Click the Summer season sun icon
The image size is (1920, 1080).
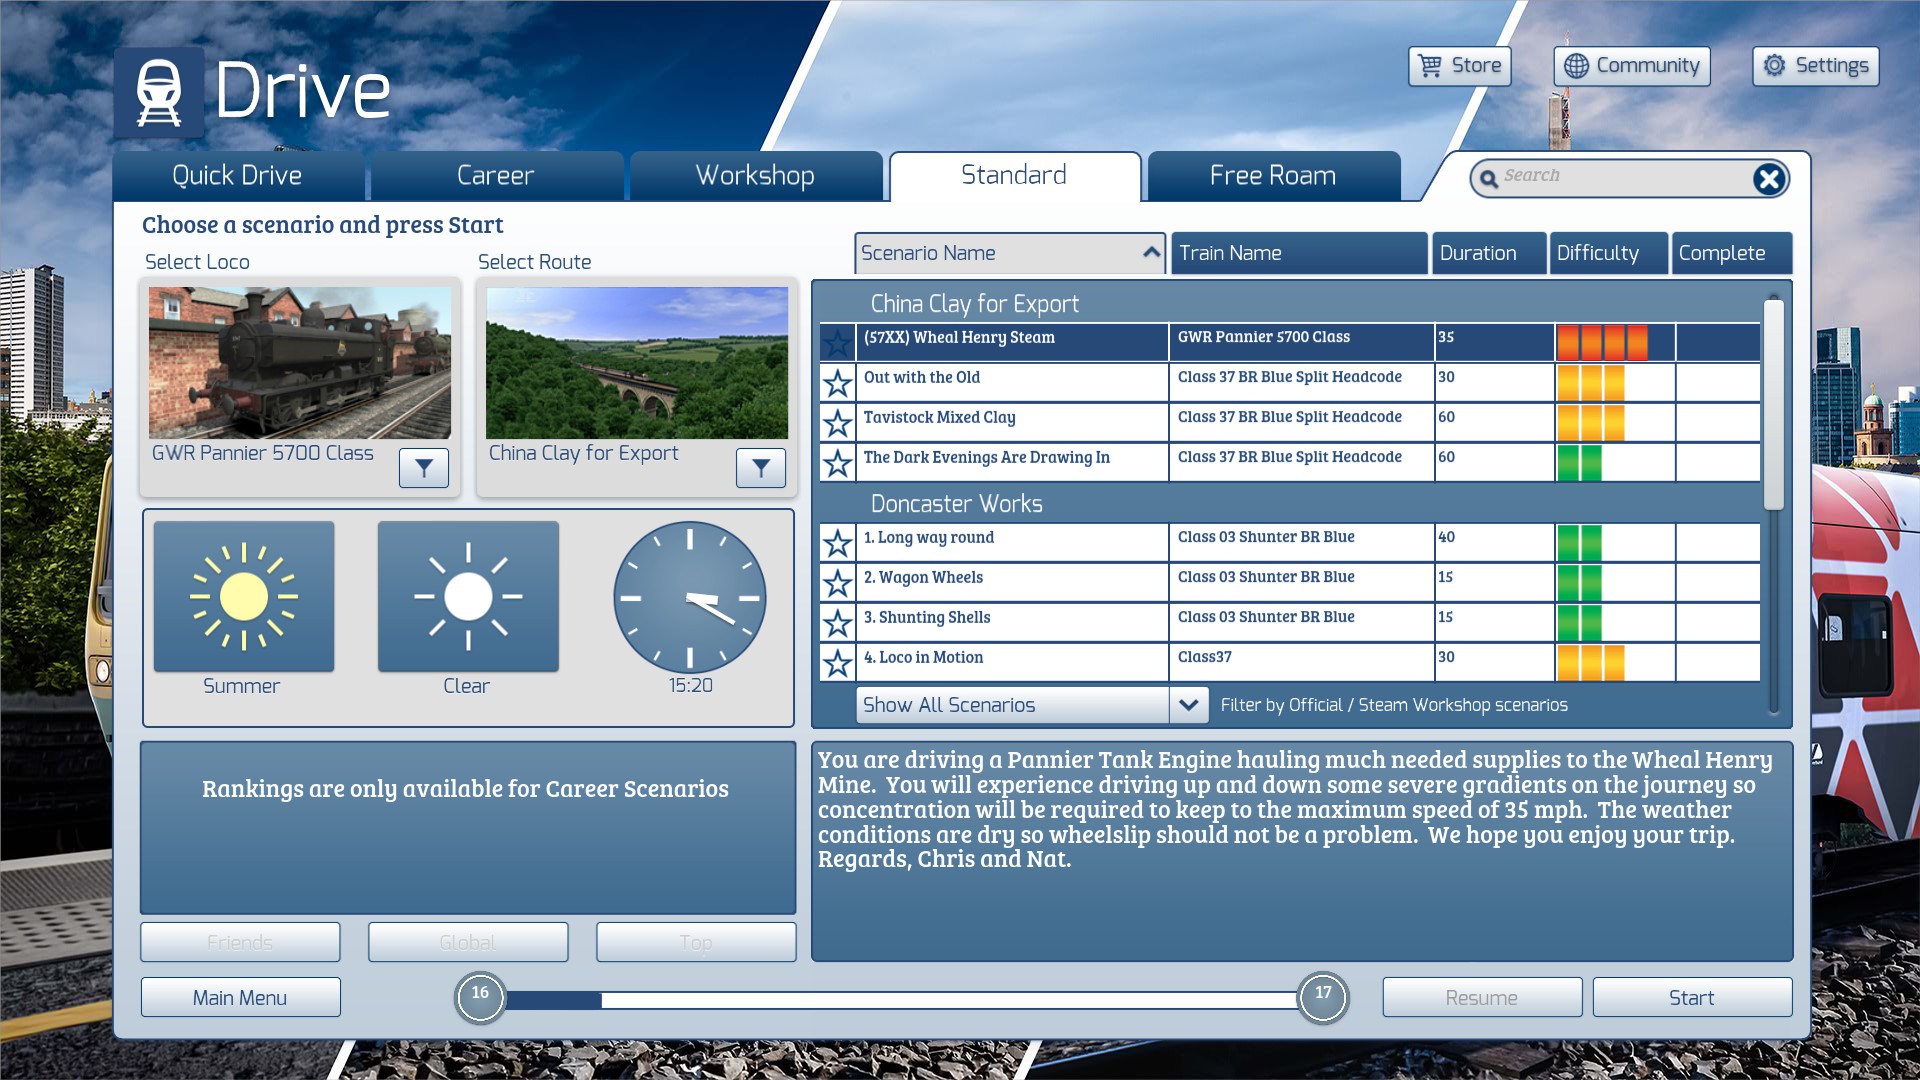point(244,597)
